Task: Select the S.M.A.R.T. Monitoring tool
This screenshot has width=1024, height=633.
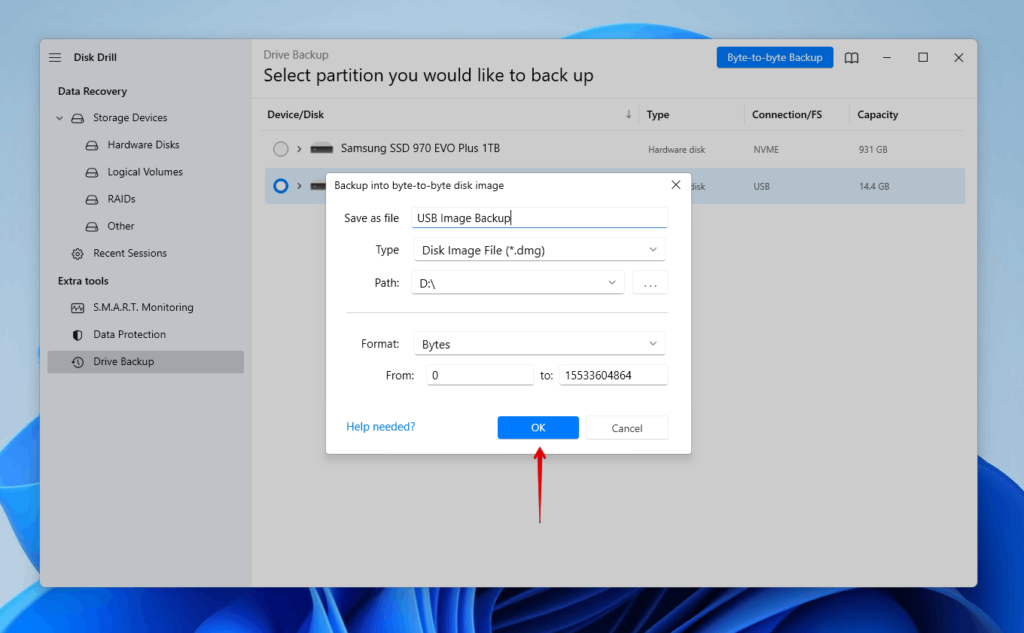Action: pos(130,307)
